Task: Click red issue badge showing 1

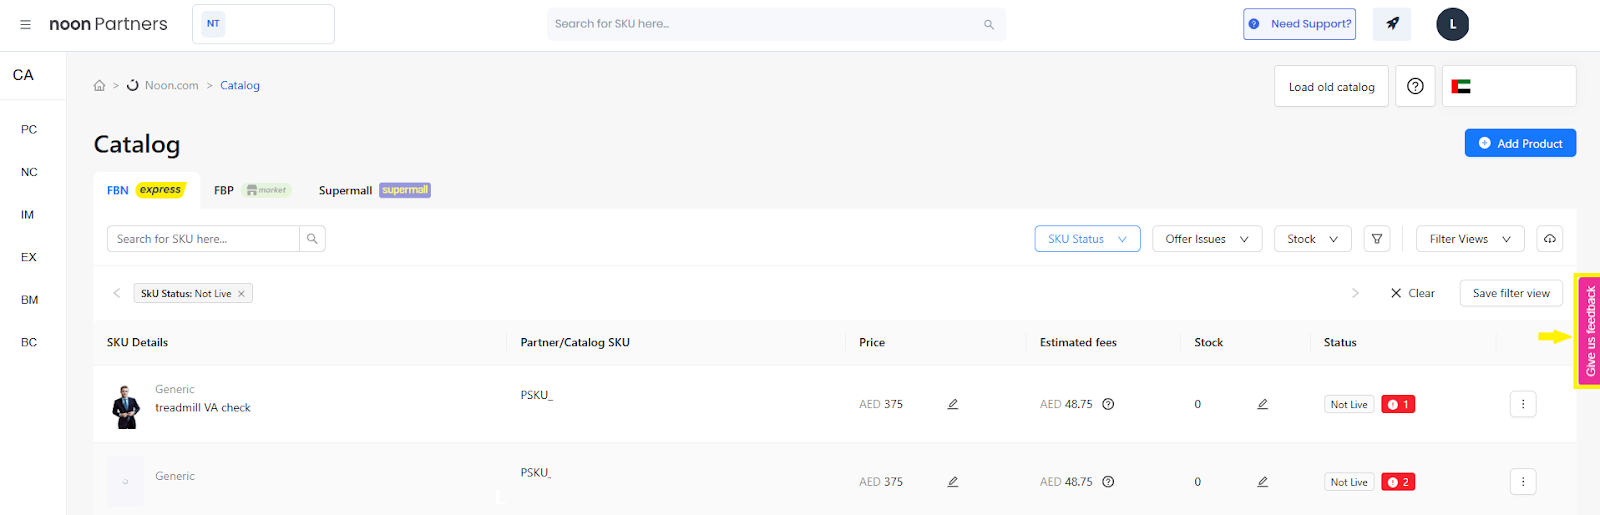Action: pos(1398,405)
